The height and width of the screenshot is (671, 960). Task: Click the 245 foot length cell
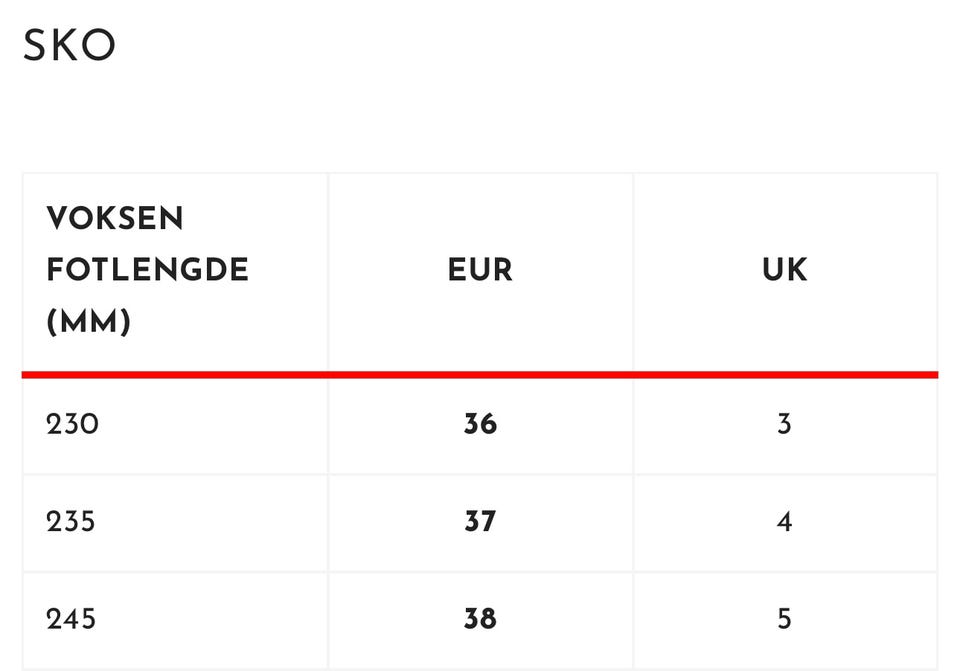click(x=71, y=619)
